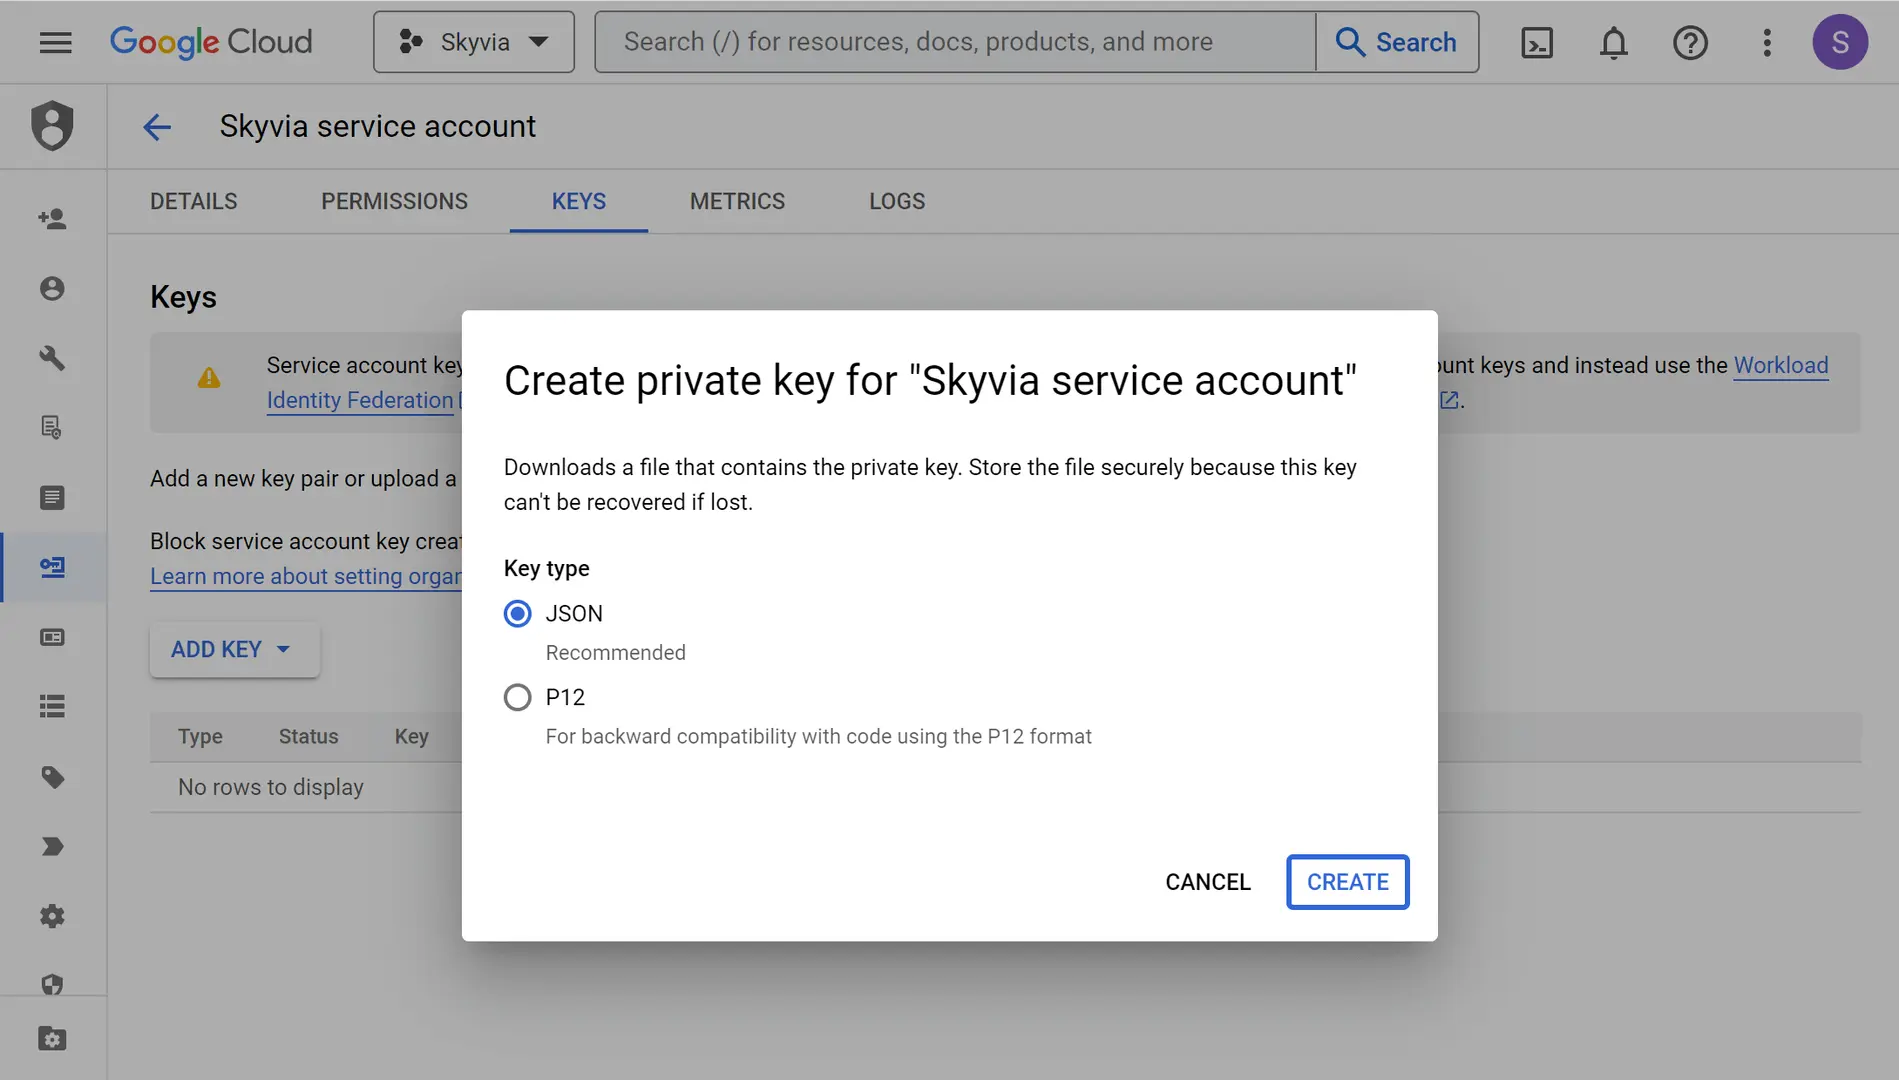Click CANCEL in the dialog
This screenshot has width=1899, height=1080.
point(1207,882)
